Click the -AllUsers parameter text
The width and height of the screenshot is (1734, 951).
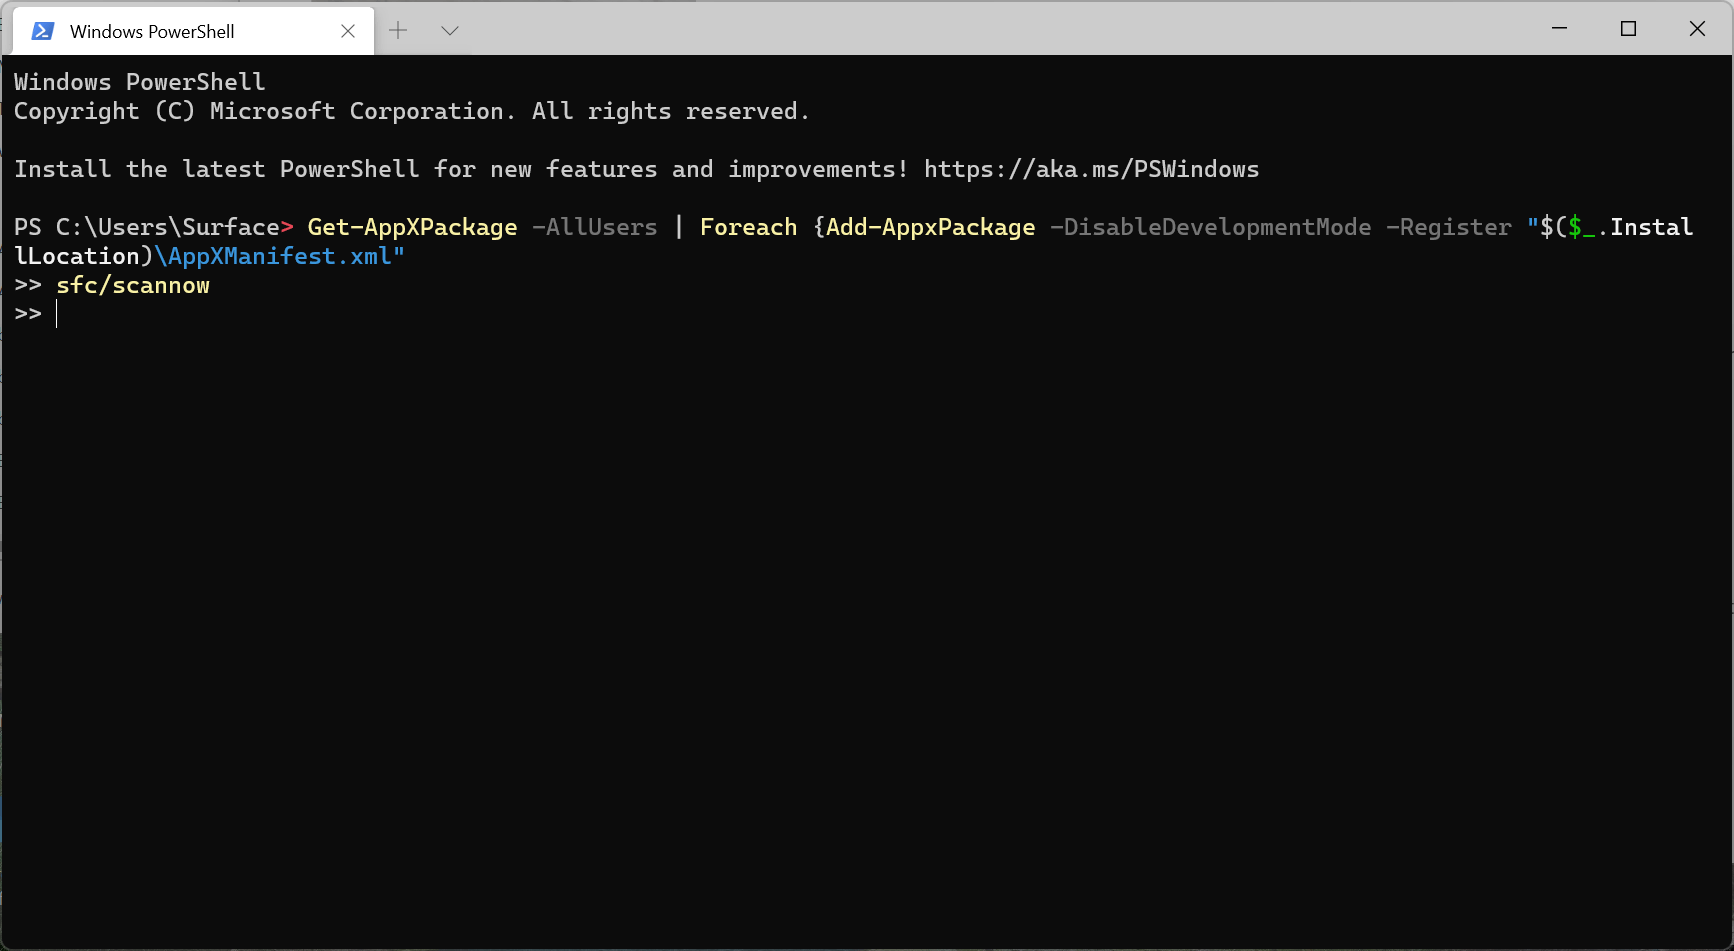[x=595, y=227]
